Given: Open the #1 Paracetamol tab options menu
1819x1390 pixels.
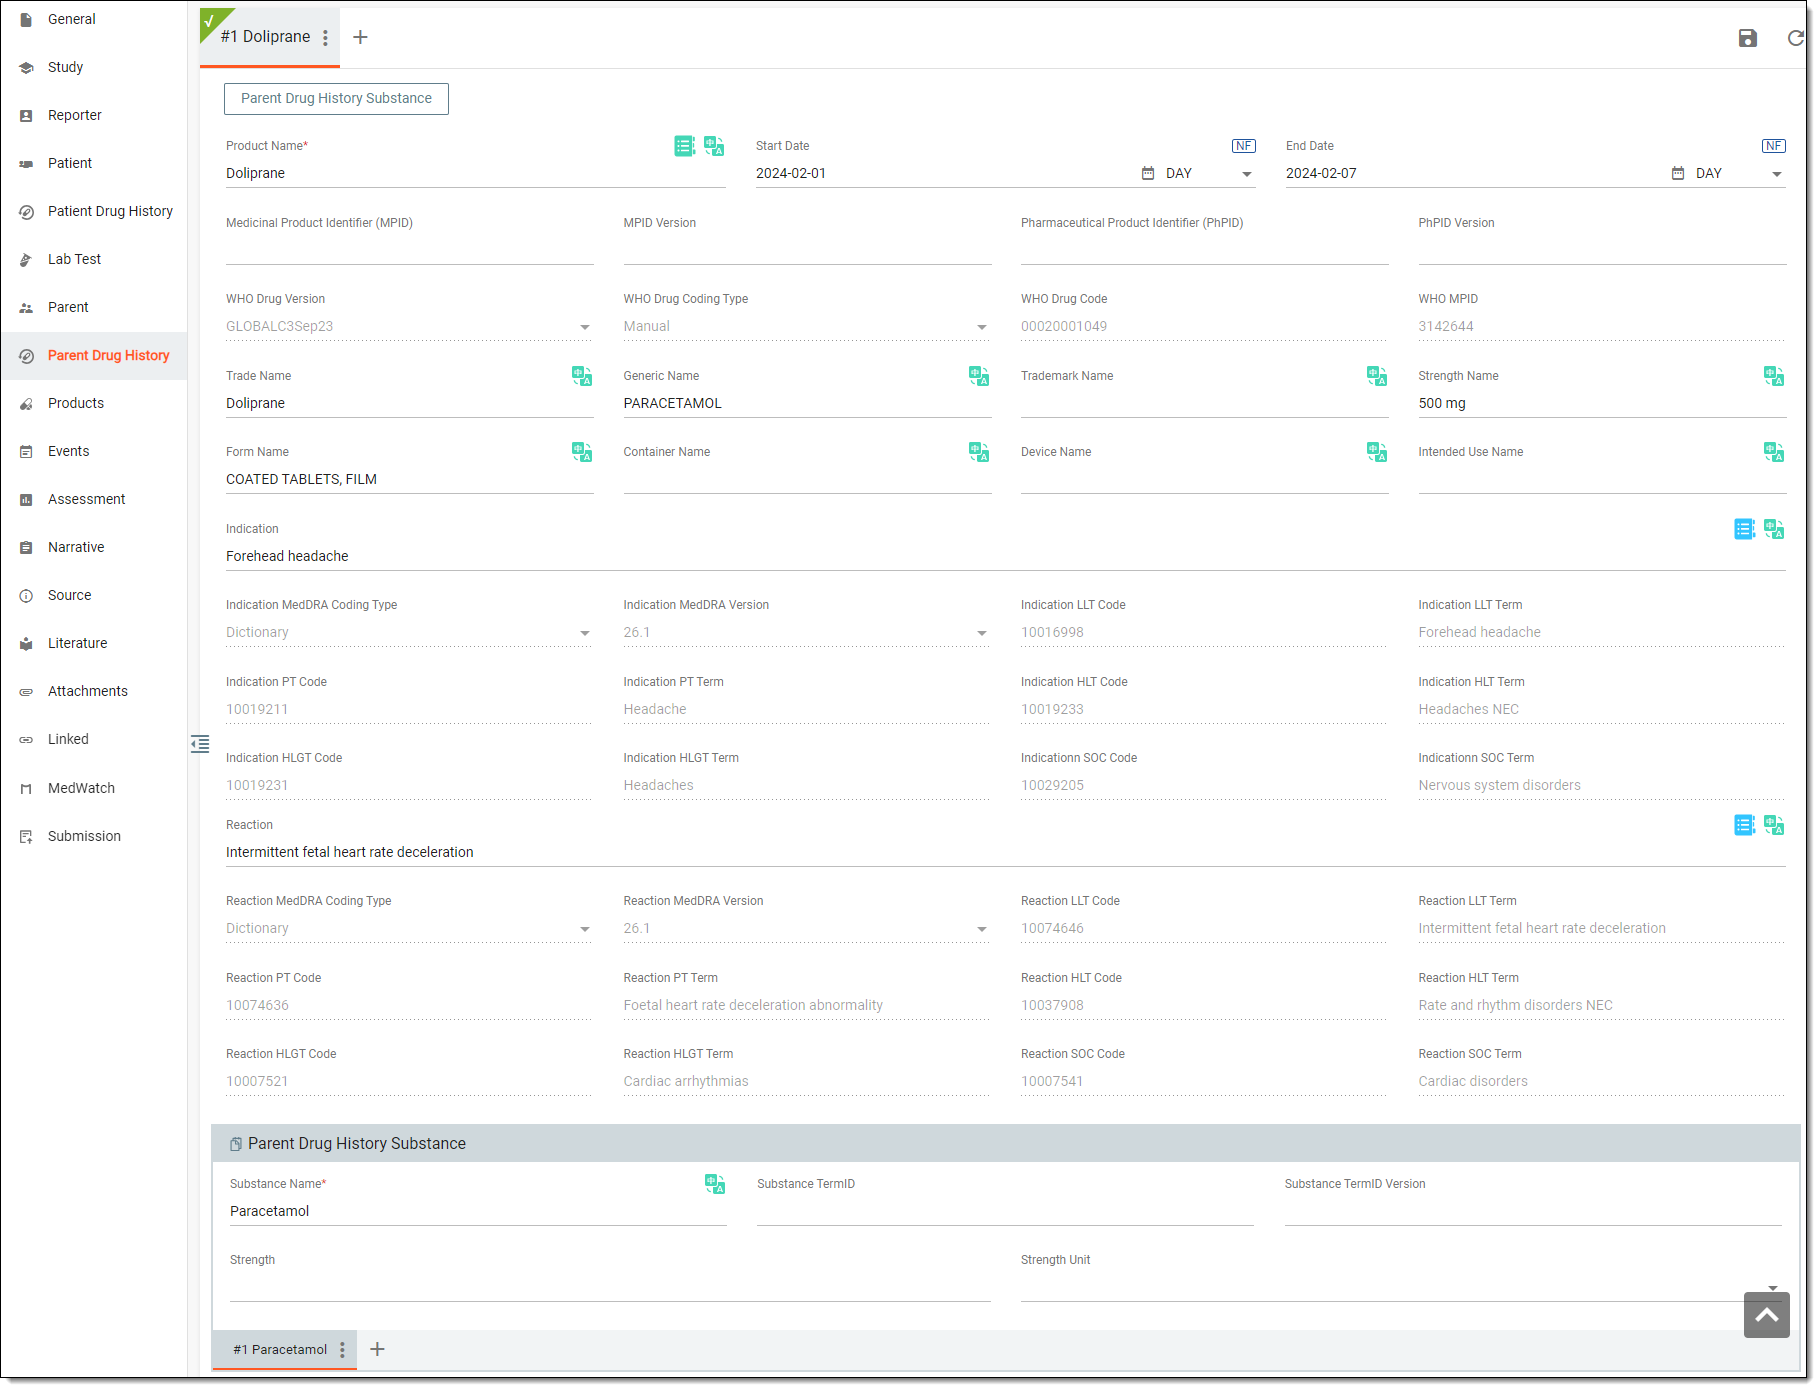Looking at the screenshot, I should pos(342,1350).
